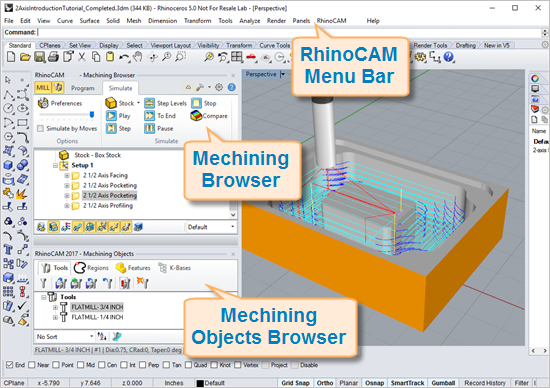550x388 pixels.
Task: Open the Default dropdown in Machining Browser
Action: coord(210,227)
